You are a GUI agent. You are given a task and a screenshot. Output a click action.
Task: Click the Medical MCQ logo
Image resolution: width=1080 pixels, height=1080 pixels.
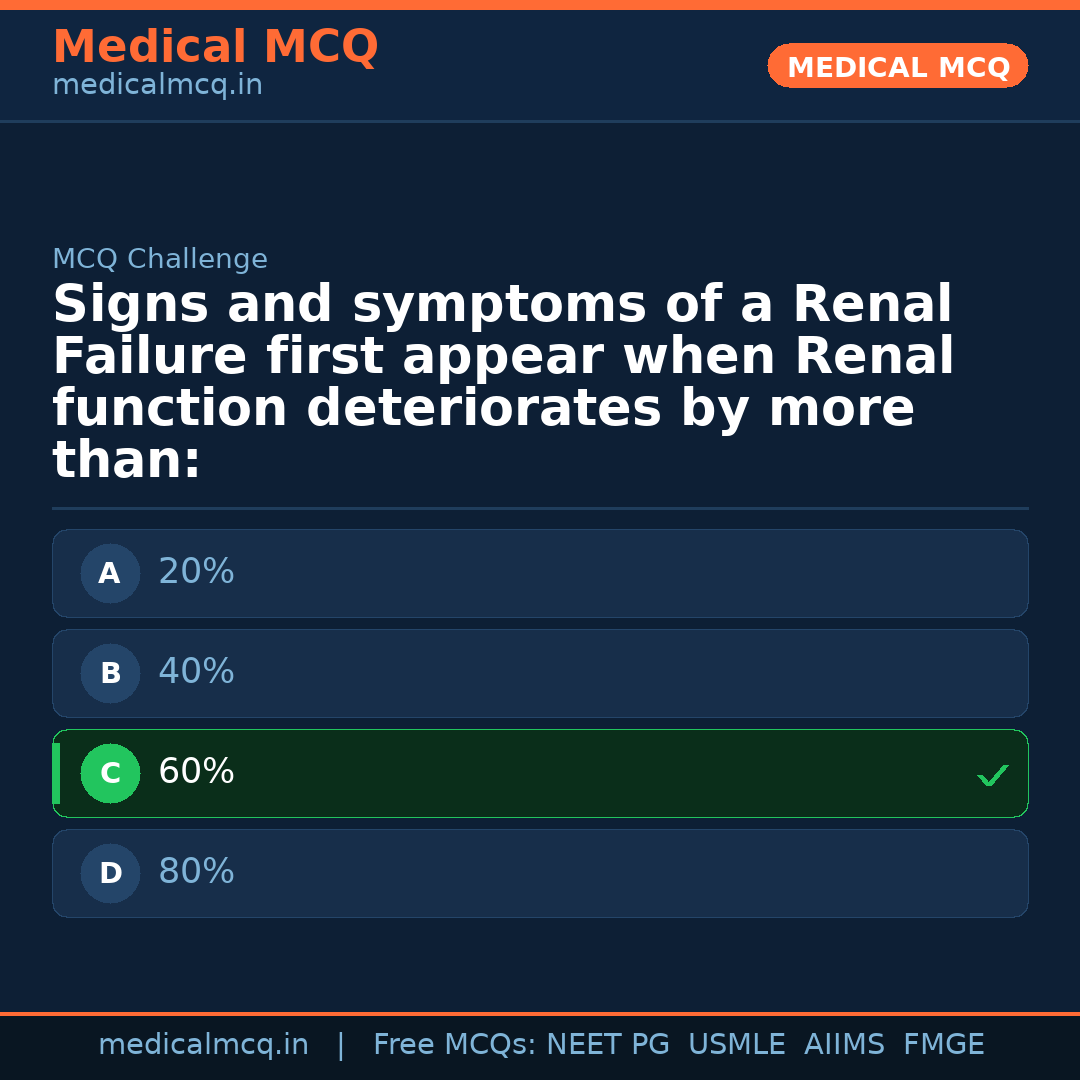[x=215, y=46]
